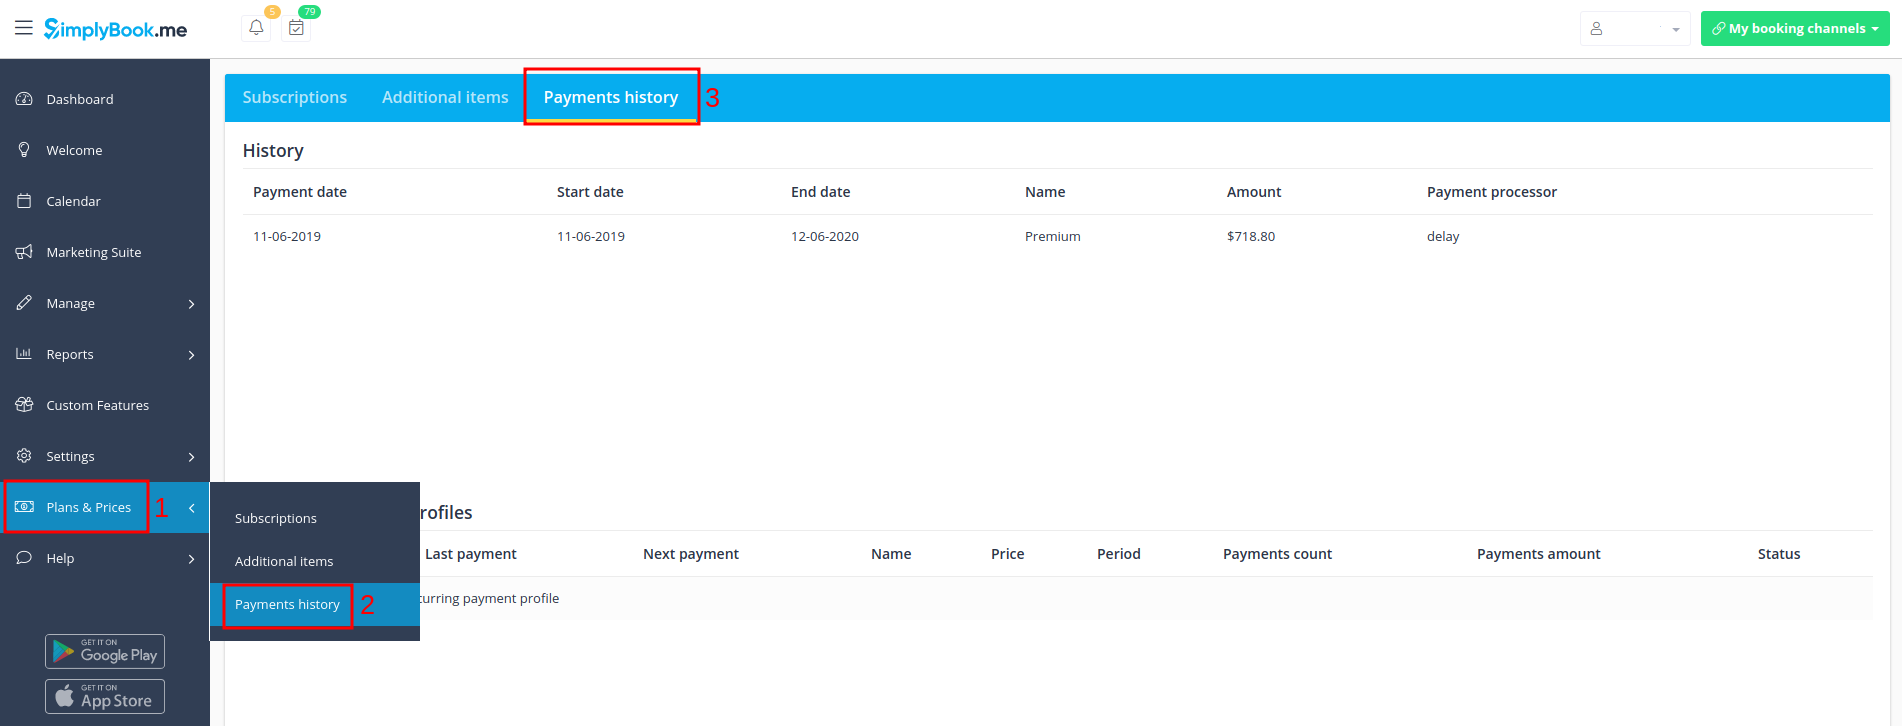The image size is (1902, 726).
Task: Open the calendar tasks icon with badge
Action: point(296,28)
